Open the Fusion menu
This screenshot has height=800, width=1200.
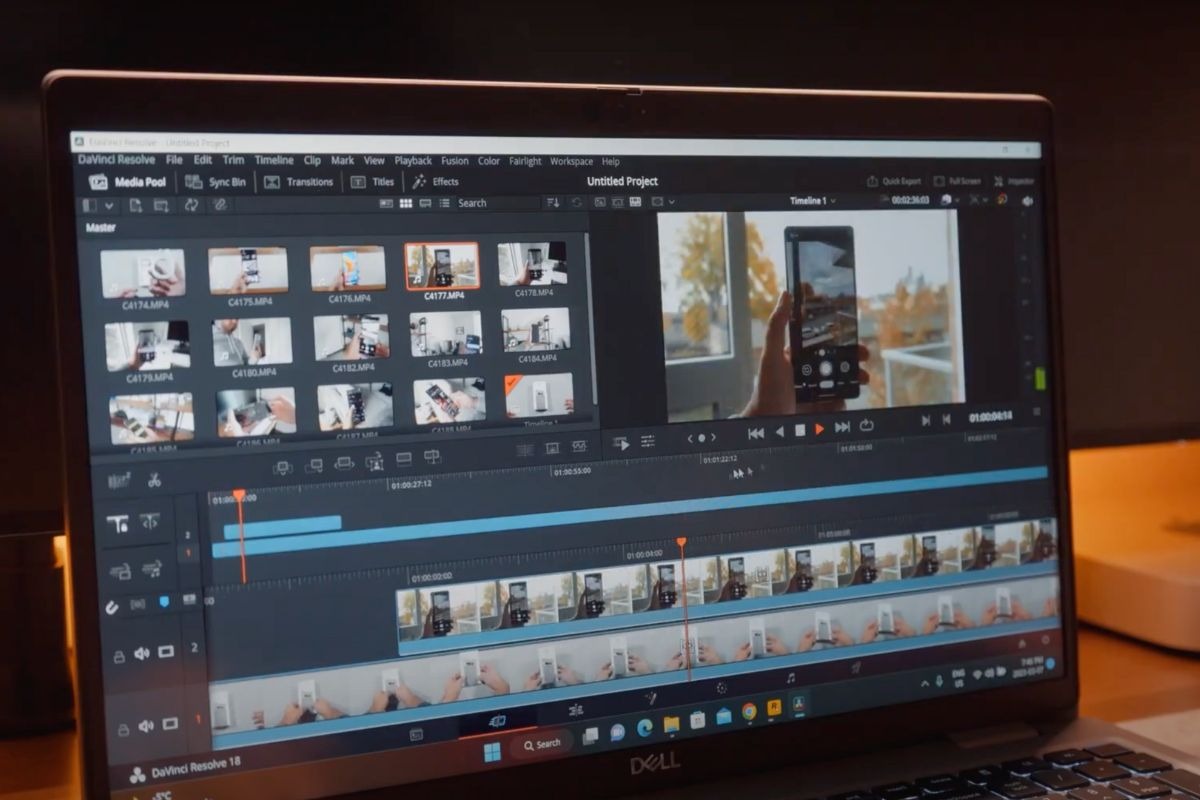click(x=454, y=161)
